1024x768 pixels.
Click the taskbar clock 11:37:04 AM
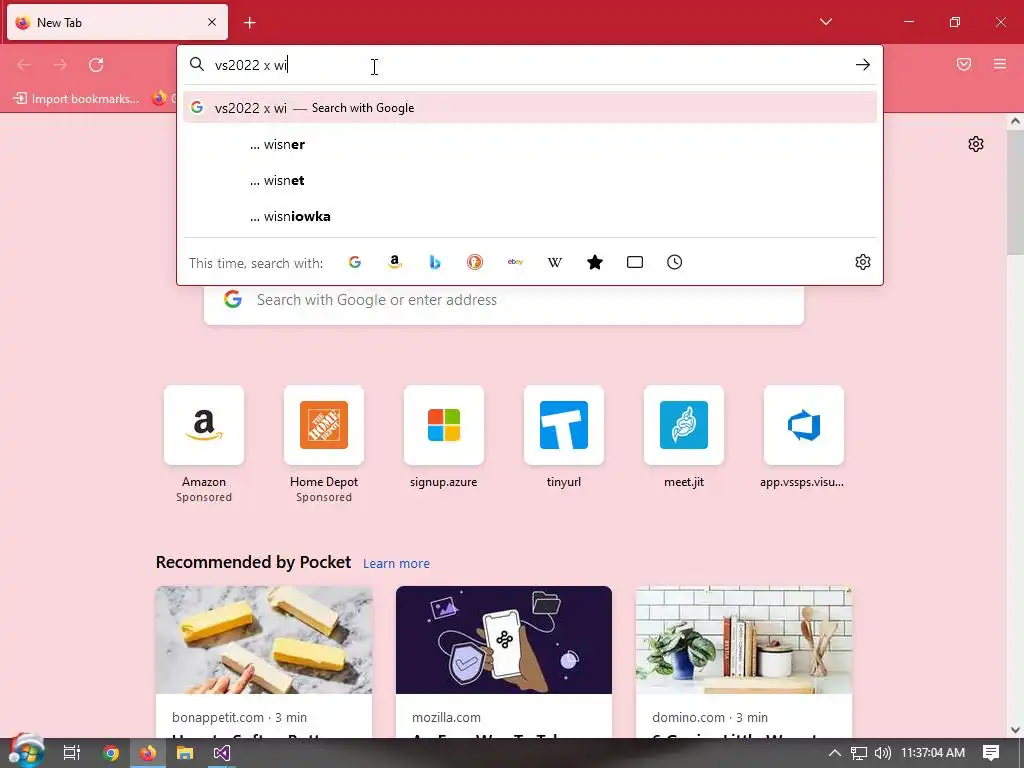coord(933,753)
